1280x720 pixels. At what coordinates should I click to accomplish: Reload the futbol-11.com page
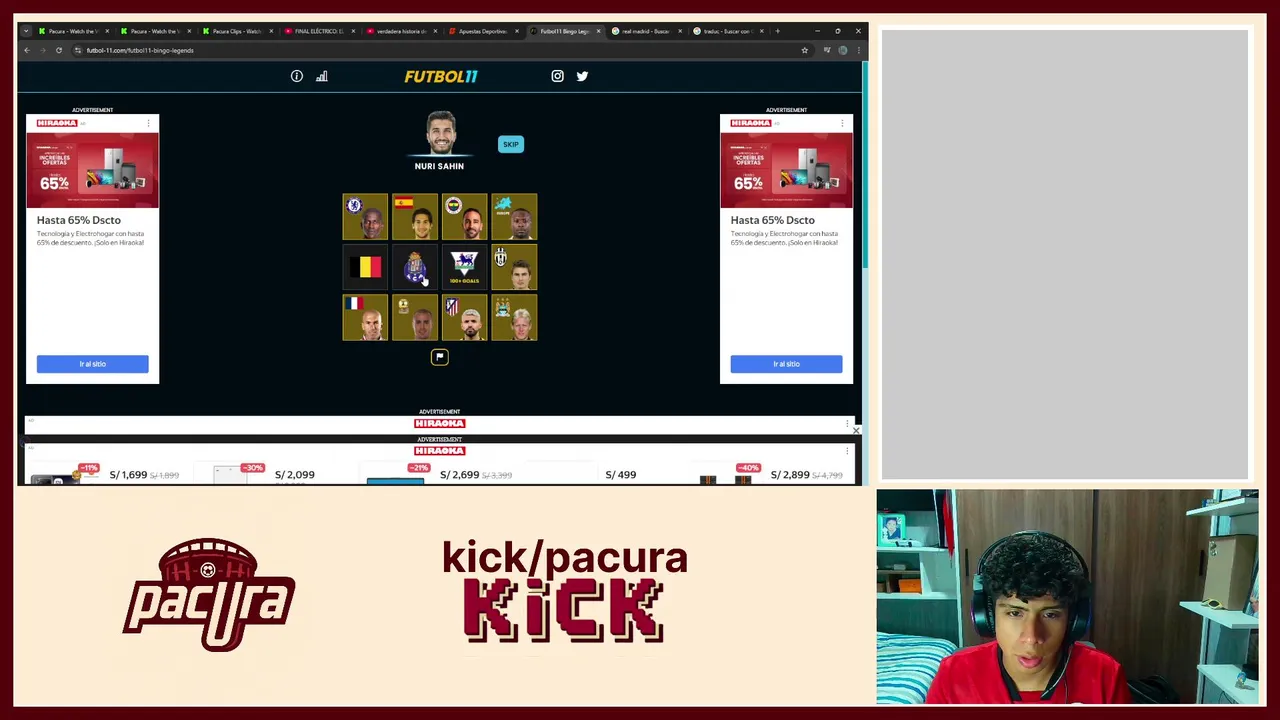[x=59, y=50]
